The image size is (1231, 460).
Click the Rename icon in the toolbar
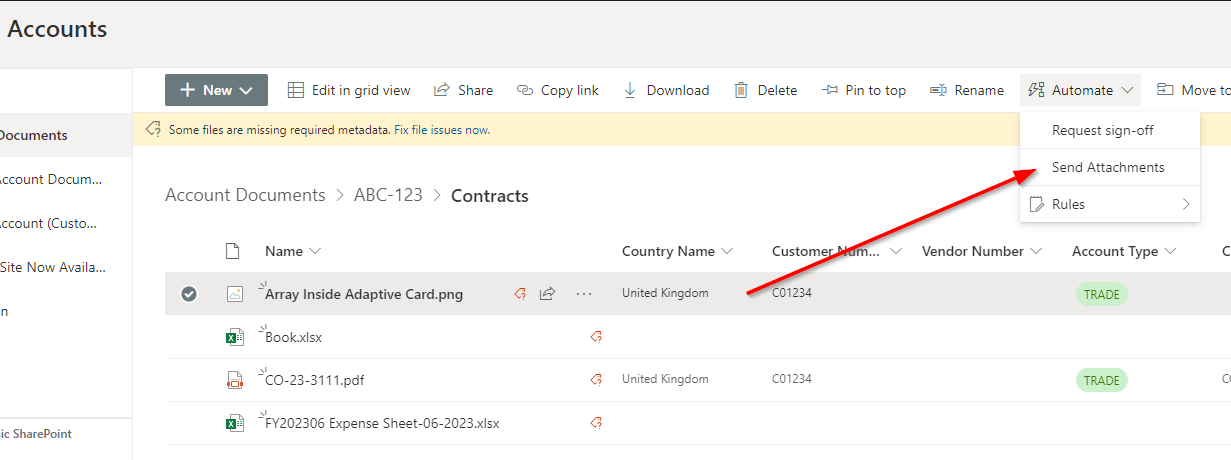pos(938,90)
